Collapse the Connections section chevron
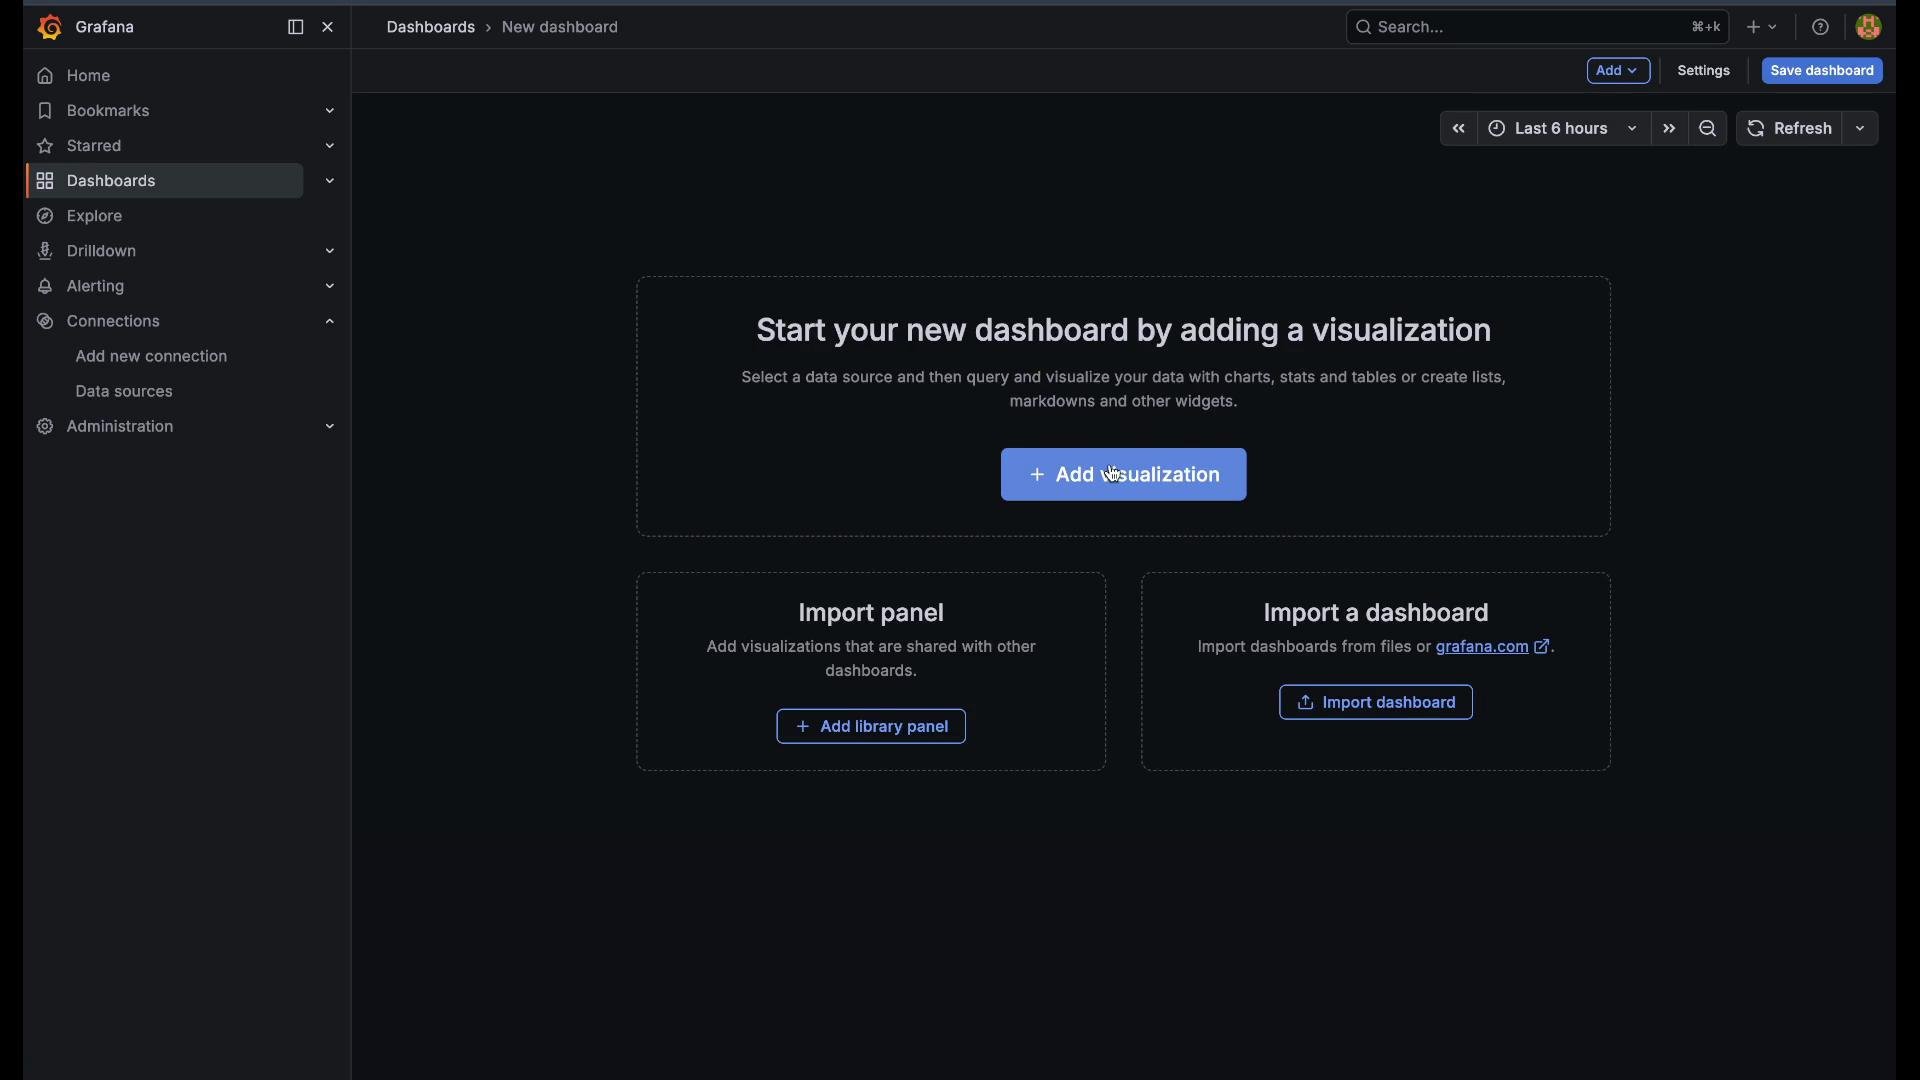Viewport: 1920px width, 1080px height. [x=330, y=321]
